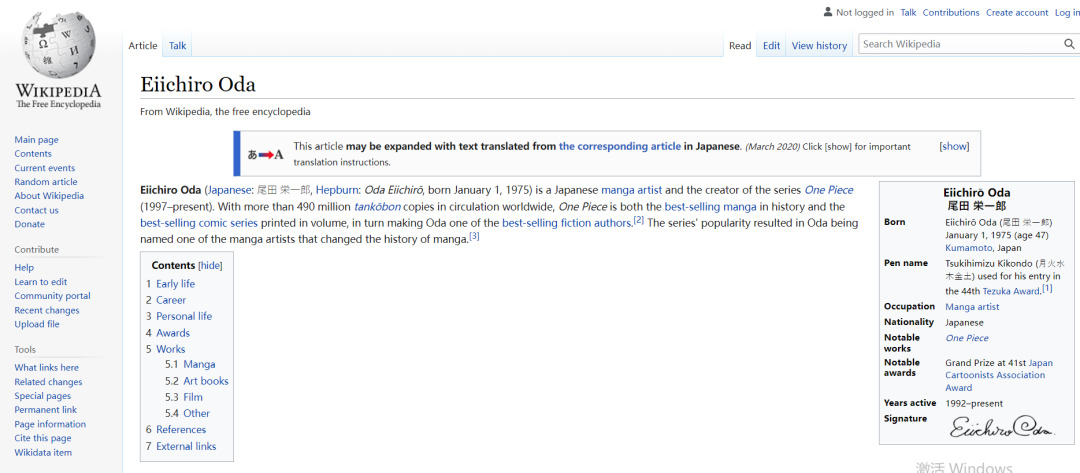Jump to the 5.3 Film subsection
1080x473 pixels.
[193, 397]
